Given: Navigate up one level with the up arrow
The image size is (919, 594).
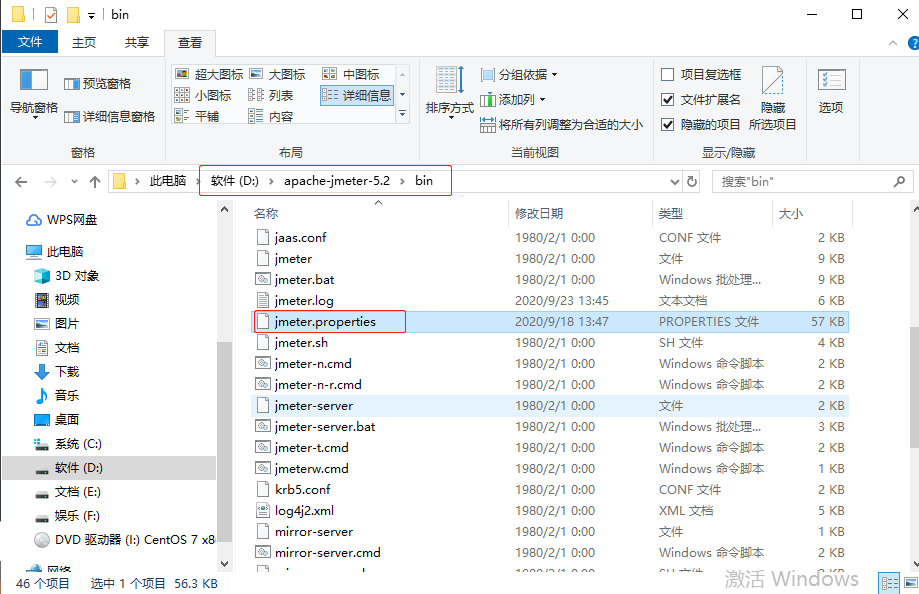Looking at the screenshot, I should coord(94,181).
